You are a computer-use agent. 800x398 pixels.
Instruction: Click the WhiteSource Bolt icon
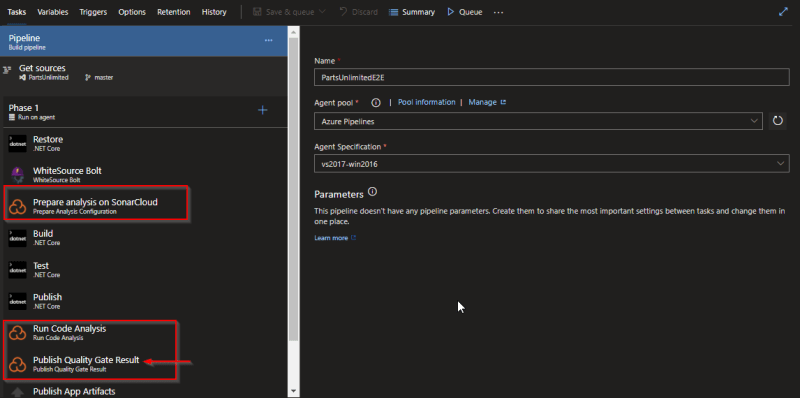click(18, 175)
